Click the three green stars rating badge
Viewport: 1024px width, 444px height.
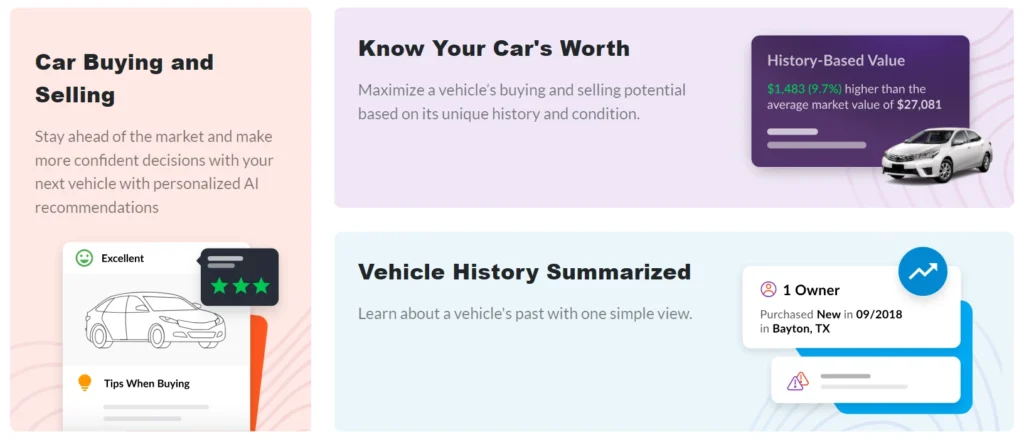click(240, 286)
